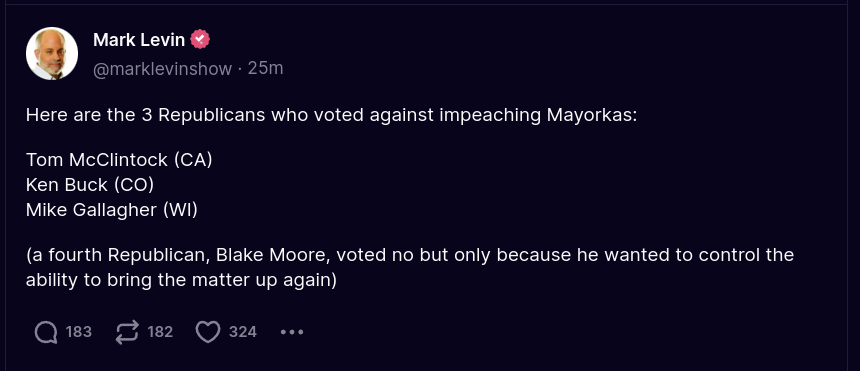Open the Mark Levin display name
This screenshot has height=371, width=860.
point(139,40)
